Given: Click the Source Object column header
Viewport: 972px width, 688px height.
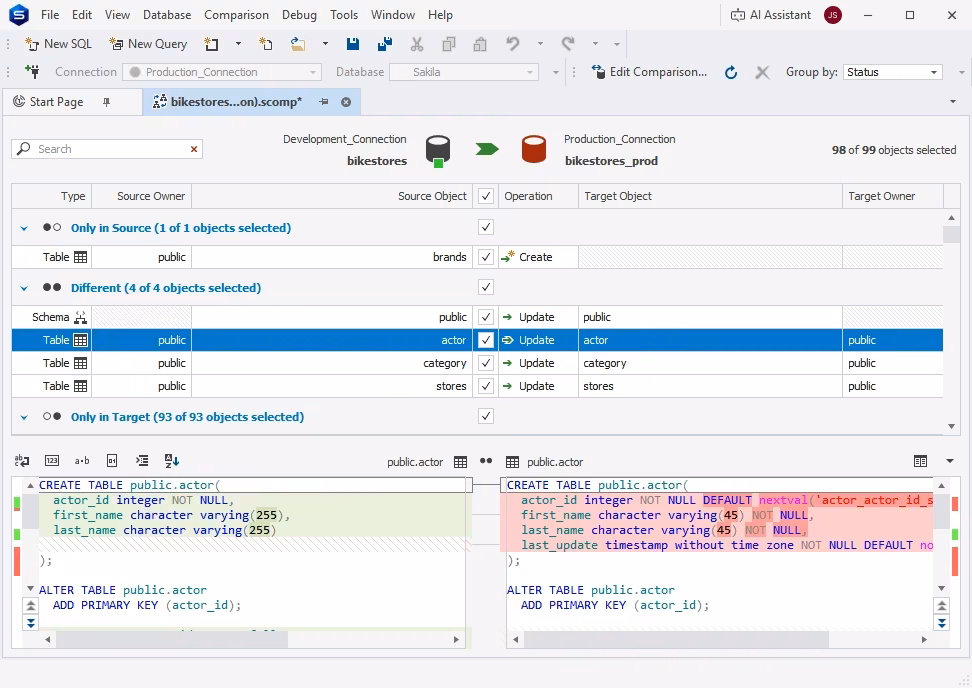Looking at the screenshot, I should click(x=332, y=196).
